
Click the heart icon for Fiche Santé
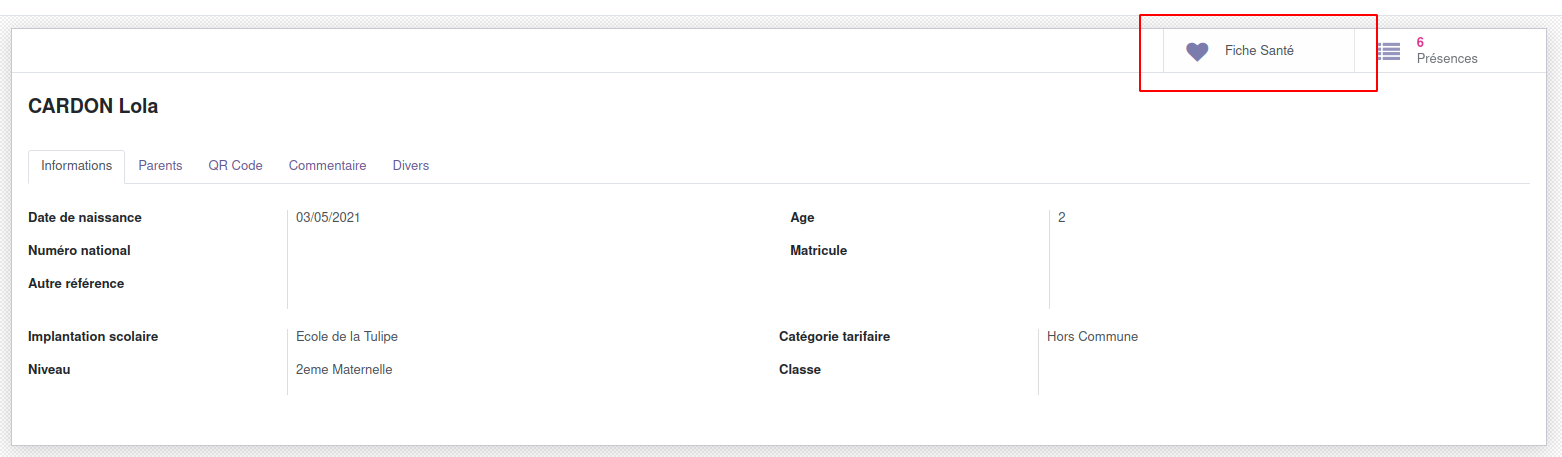1197,51
